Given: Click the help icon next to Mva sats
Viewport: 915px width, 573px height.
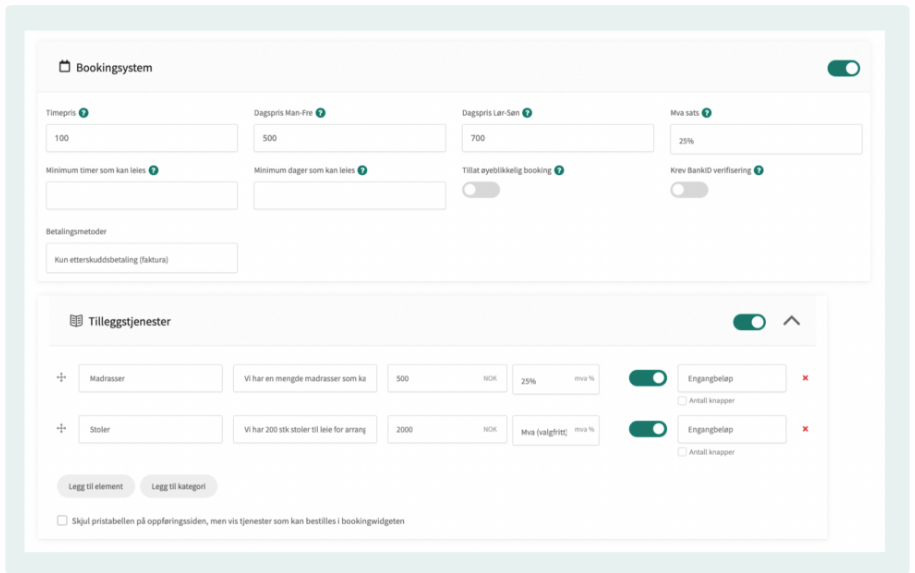Looking at the screenshot, I should 706,113.
